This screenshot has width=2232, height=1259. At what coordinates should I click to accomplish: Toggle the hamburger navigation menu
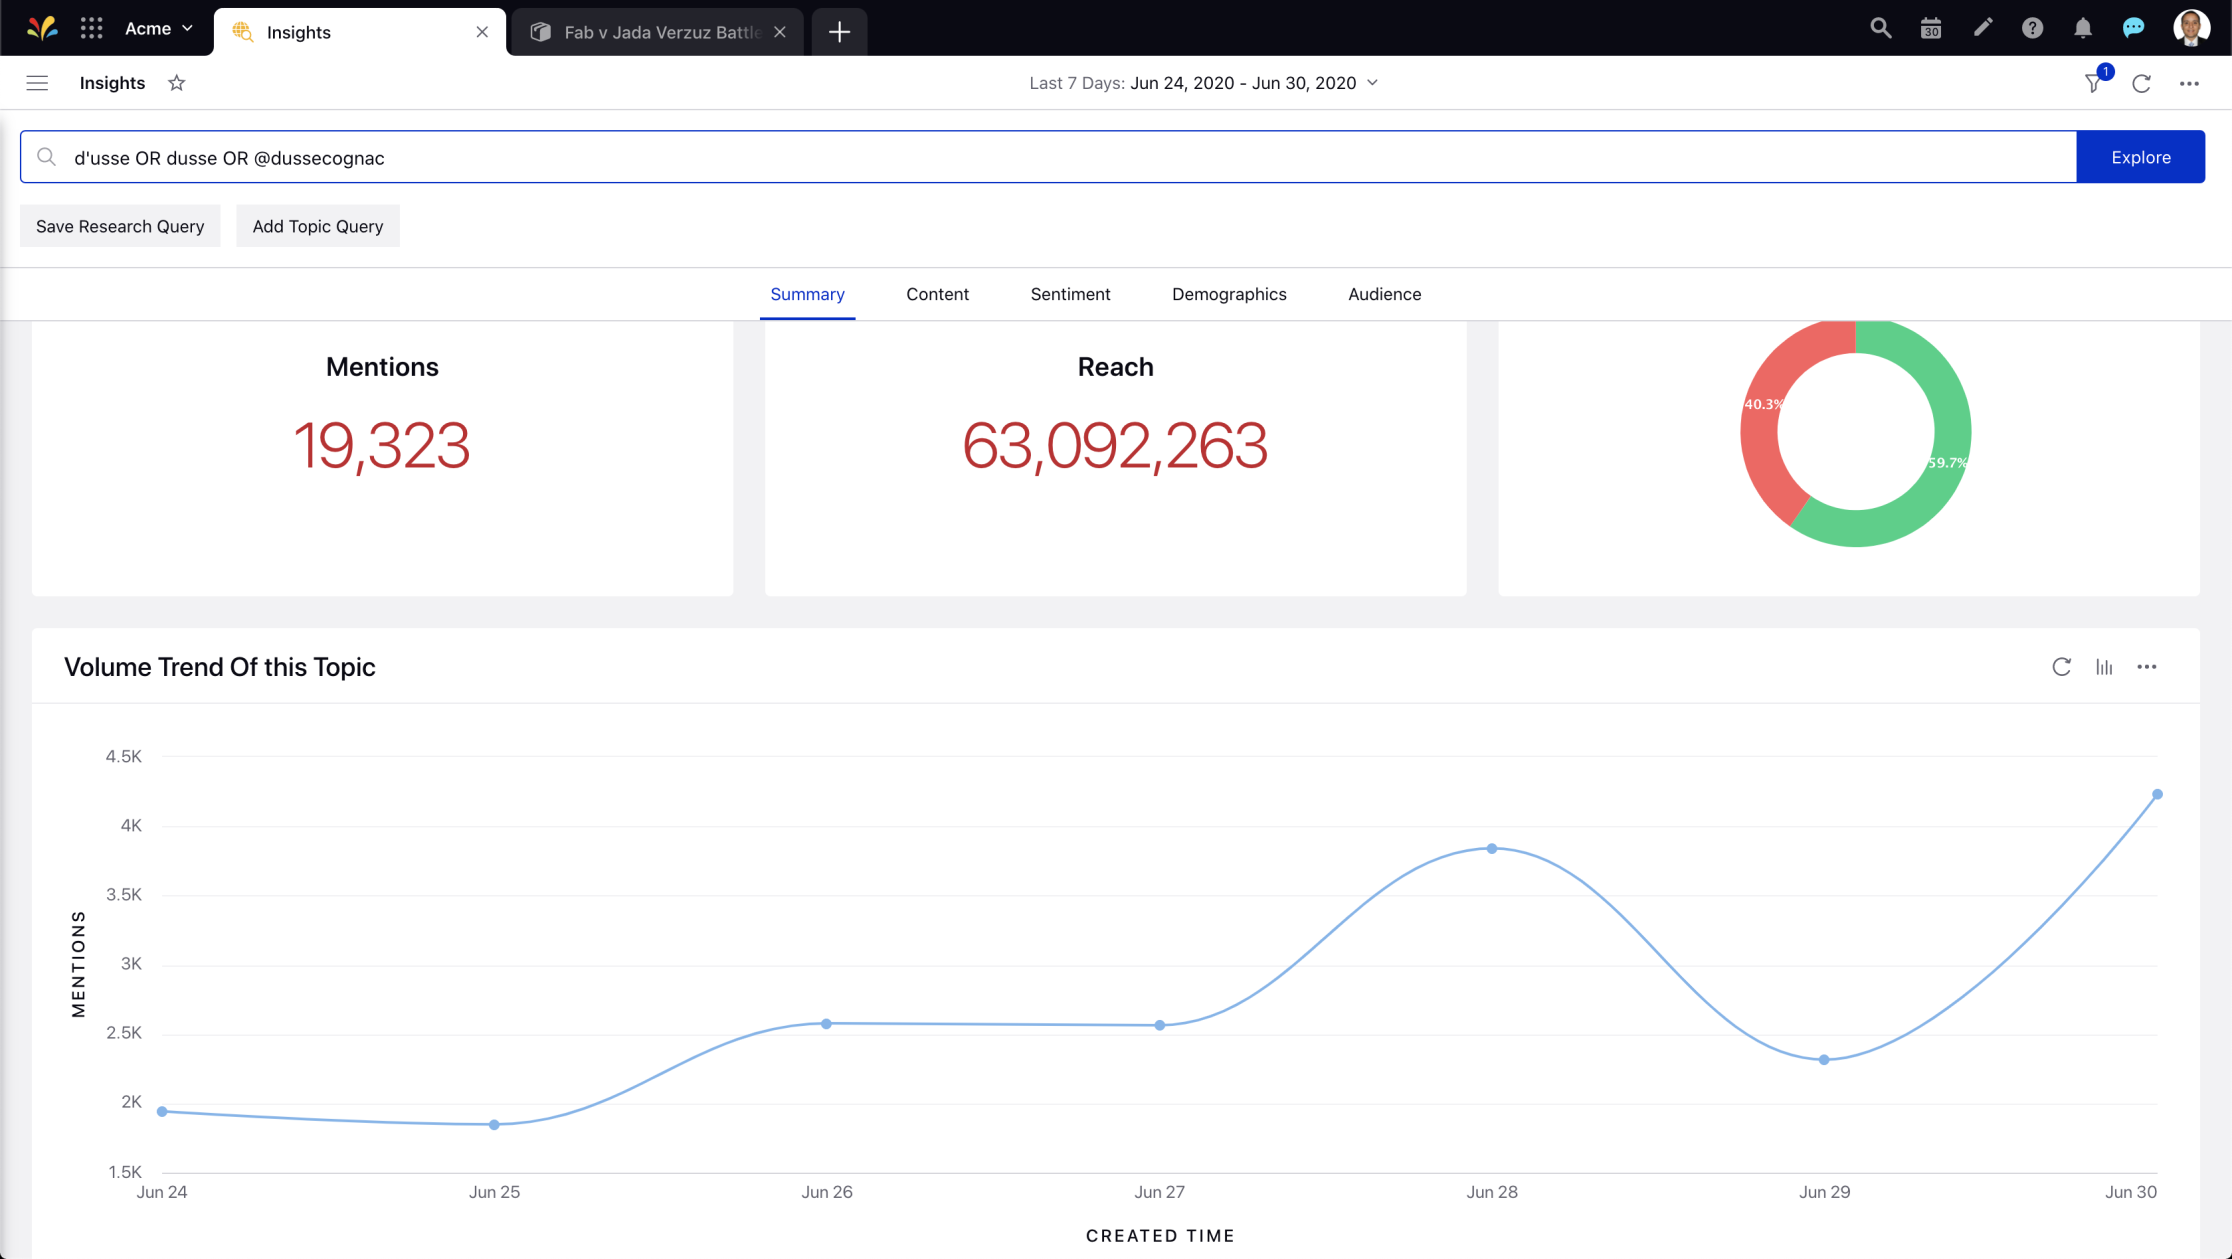[x=37, y=83]
